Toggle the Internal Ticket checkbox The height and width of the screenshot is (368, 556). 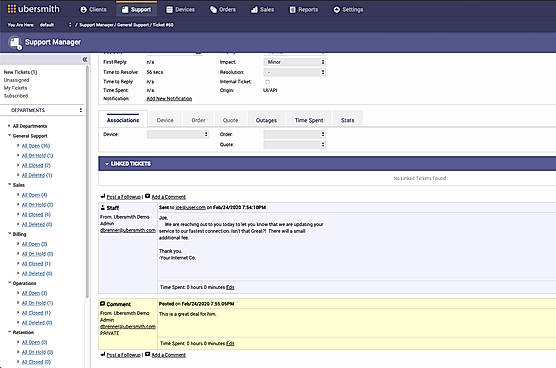coord(267,82)
